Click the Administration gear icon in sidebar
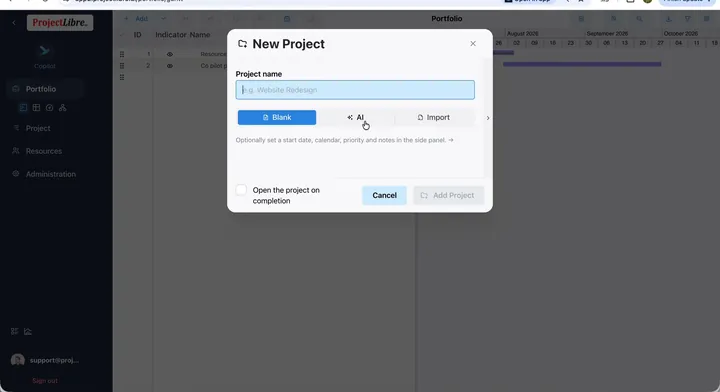Screen dimensions: 720x392 pos(16,174)
